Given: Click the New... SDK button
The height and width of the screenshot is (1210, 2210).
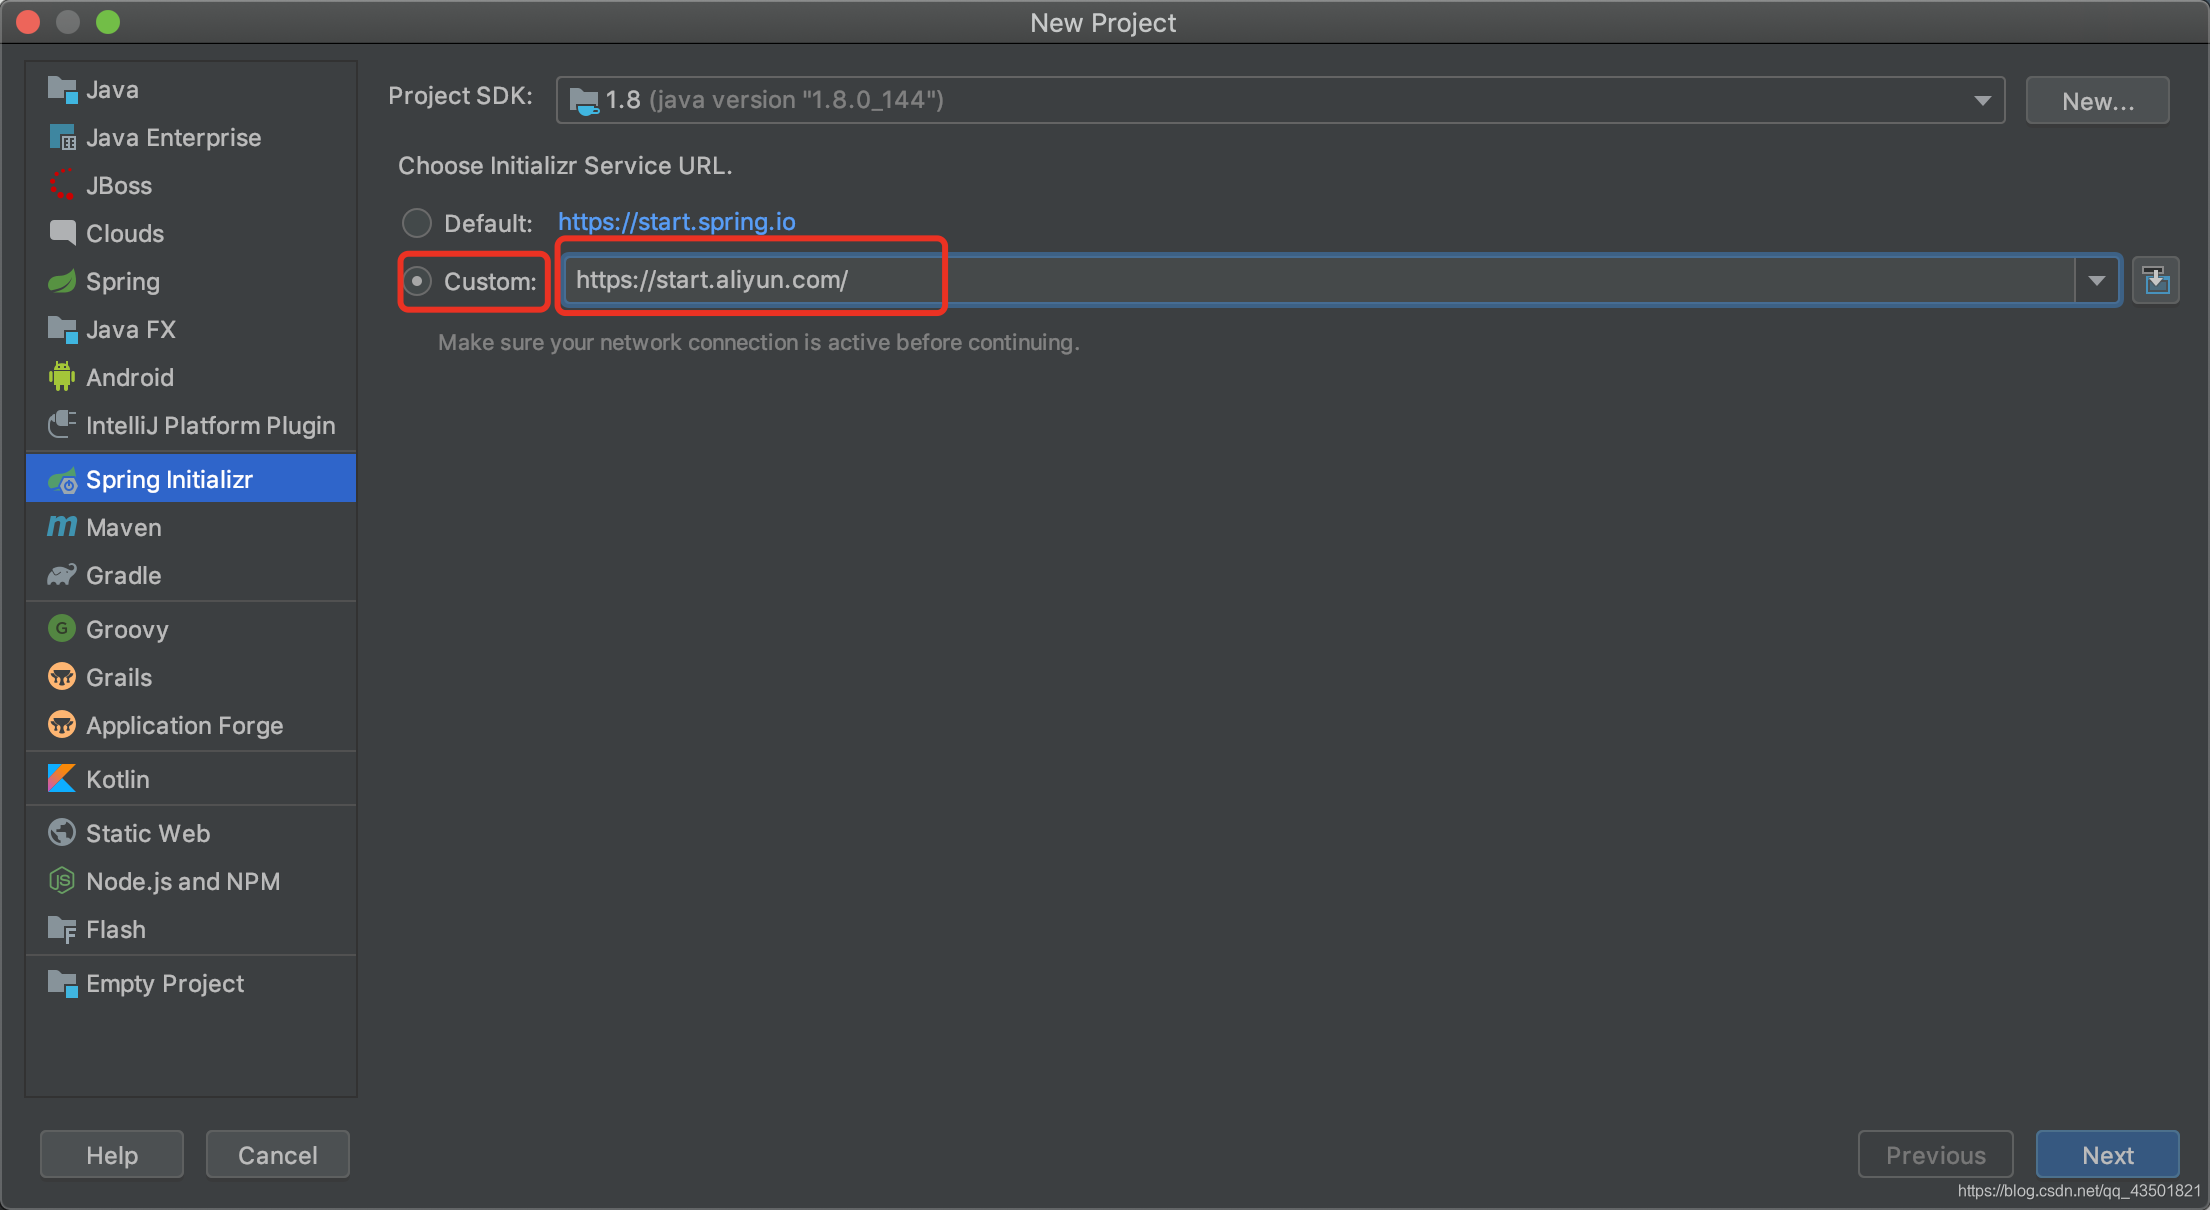Looking at the screenshot, I should [2098, 100].
